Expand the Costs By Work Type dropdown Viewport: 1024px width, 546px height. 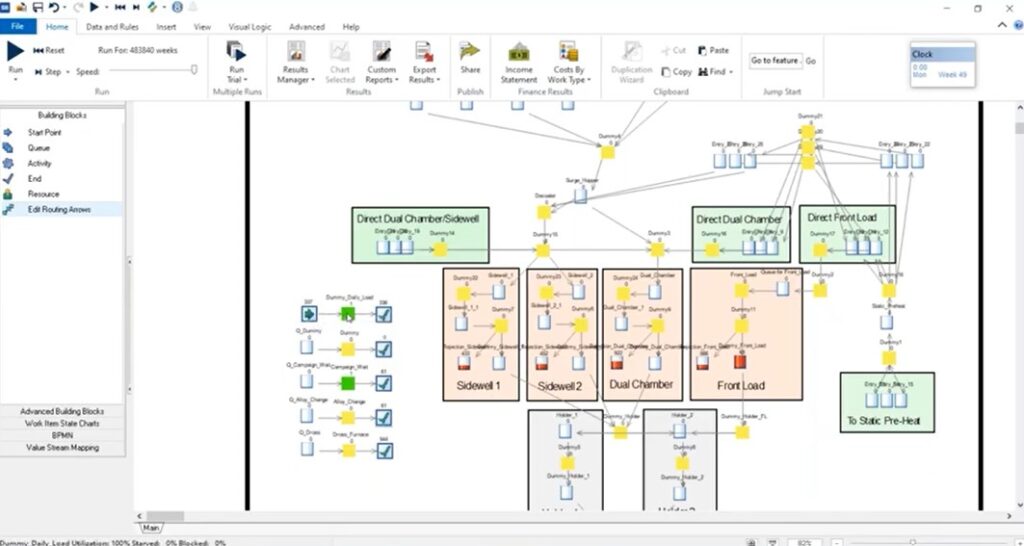(569, 74)
